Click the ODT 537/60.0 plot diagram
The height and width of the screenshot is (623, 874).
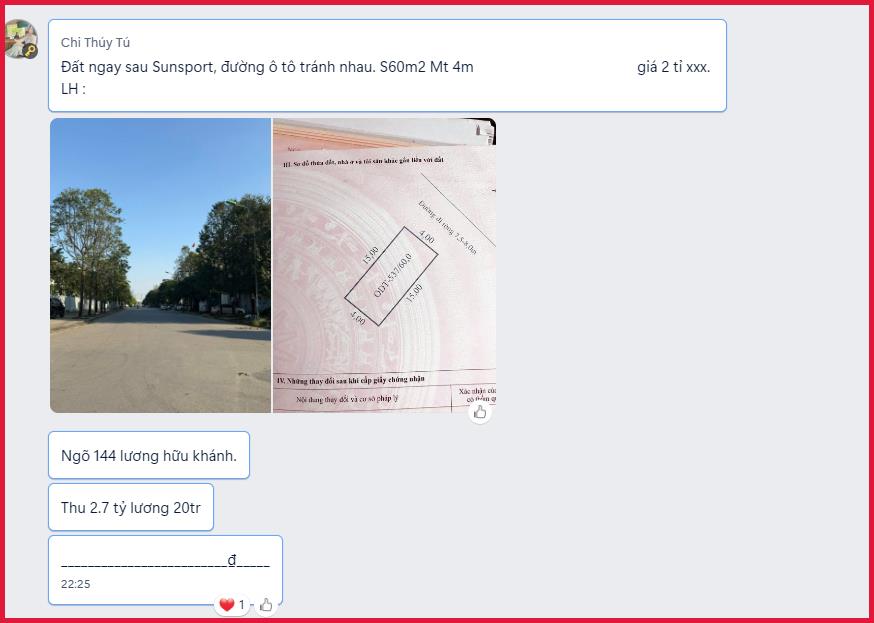[x=391, y=276]
